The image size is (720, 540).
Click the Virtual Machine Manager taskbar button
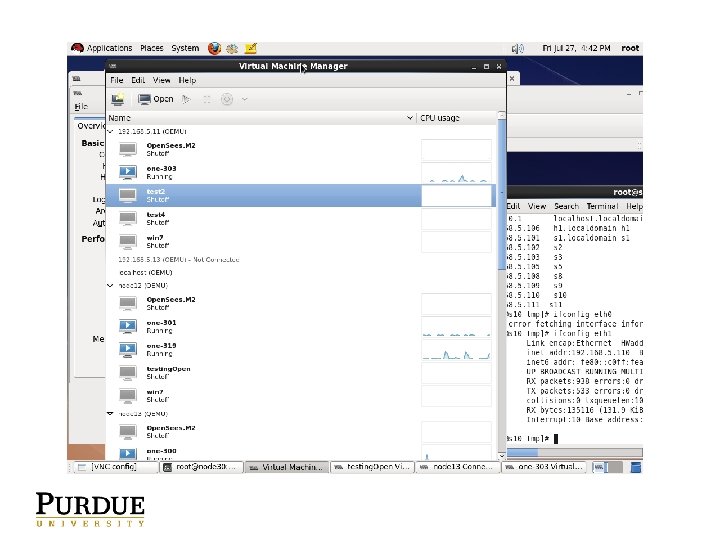coord(287,467)
